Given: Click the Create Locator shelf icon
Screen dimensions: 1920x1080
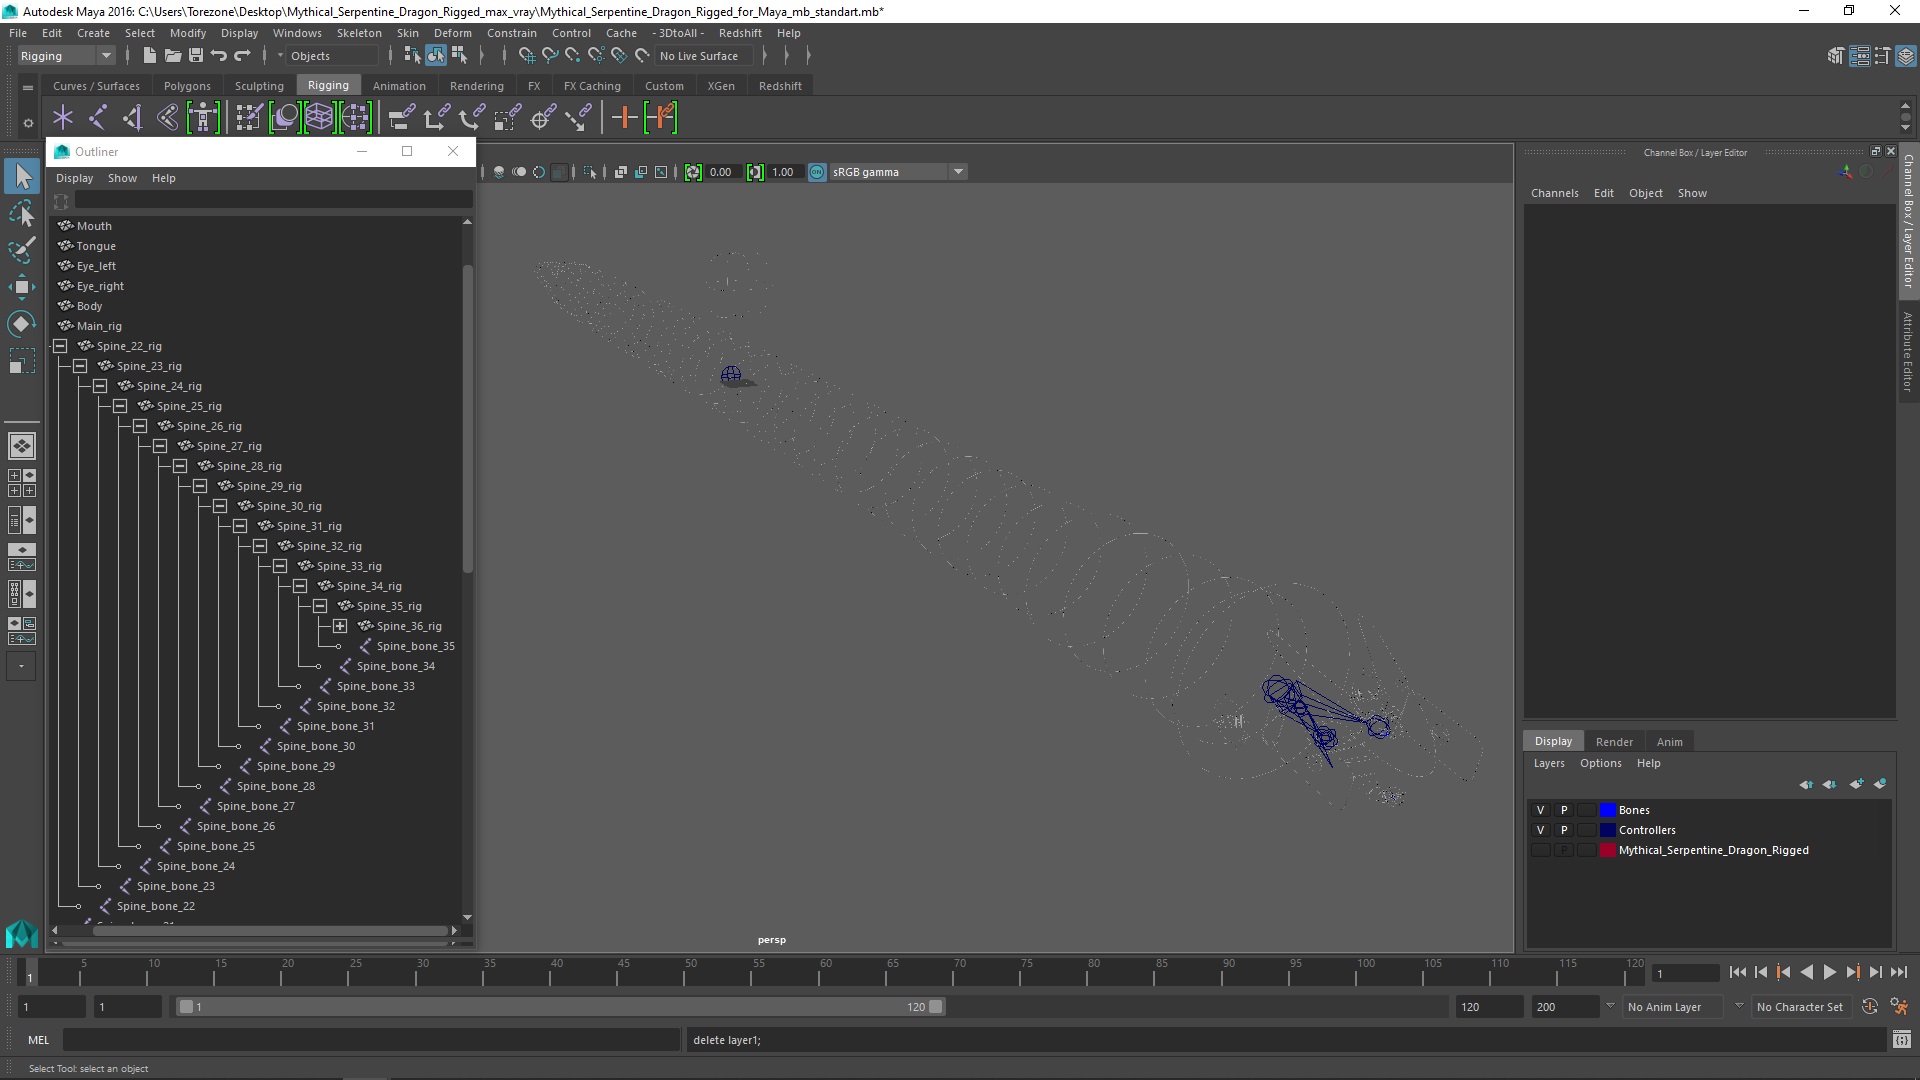Looking at the screenshot, I should tap(63, 118).
